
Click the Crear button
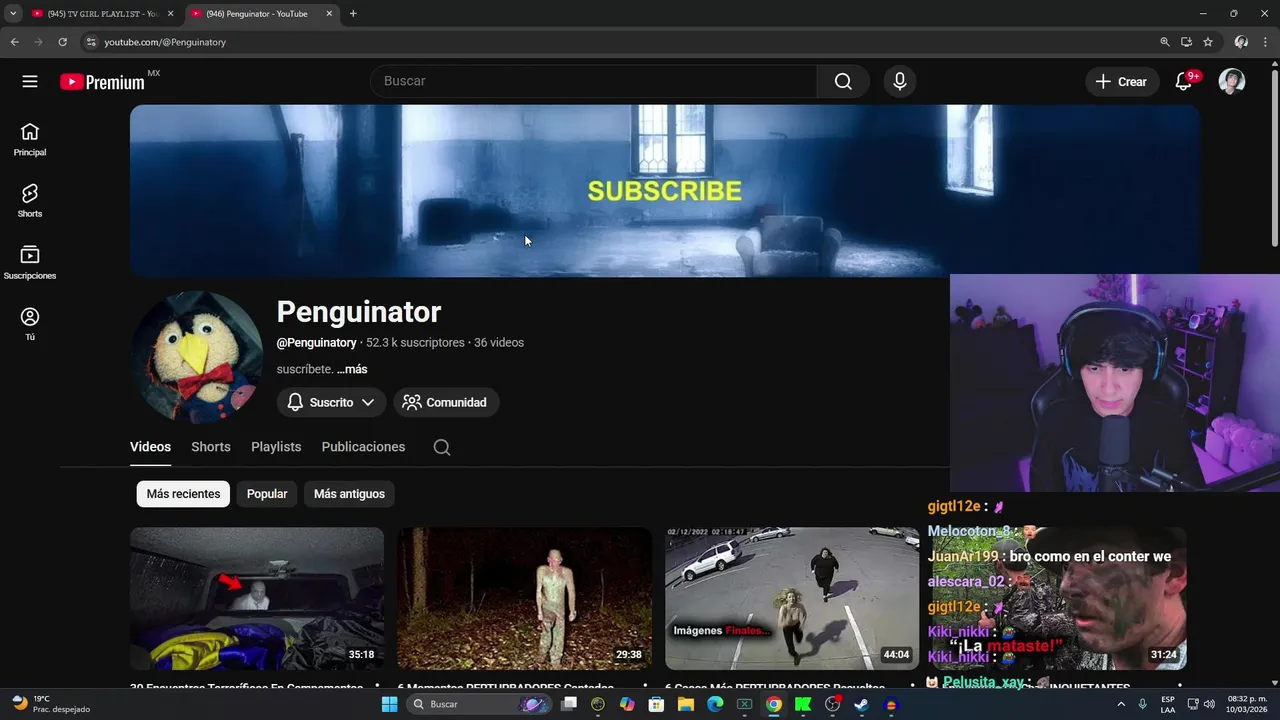(x=1122, y=82)
